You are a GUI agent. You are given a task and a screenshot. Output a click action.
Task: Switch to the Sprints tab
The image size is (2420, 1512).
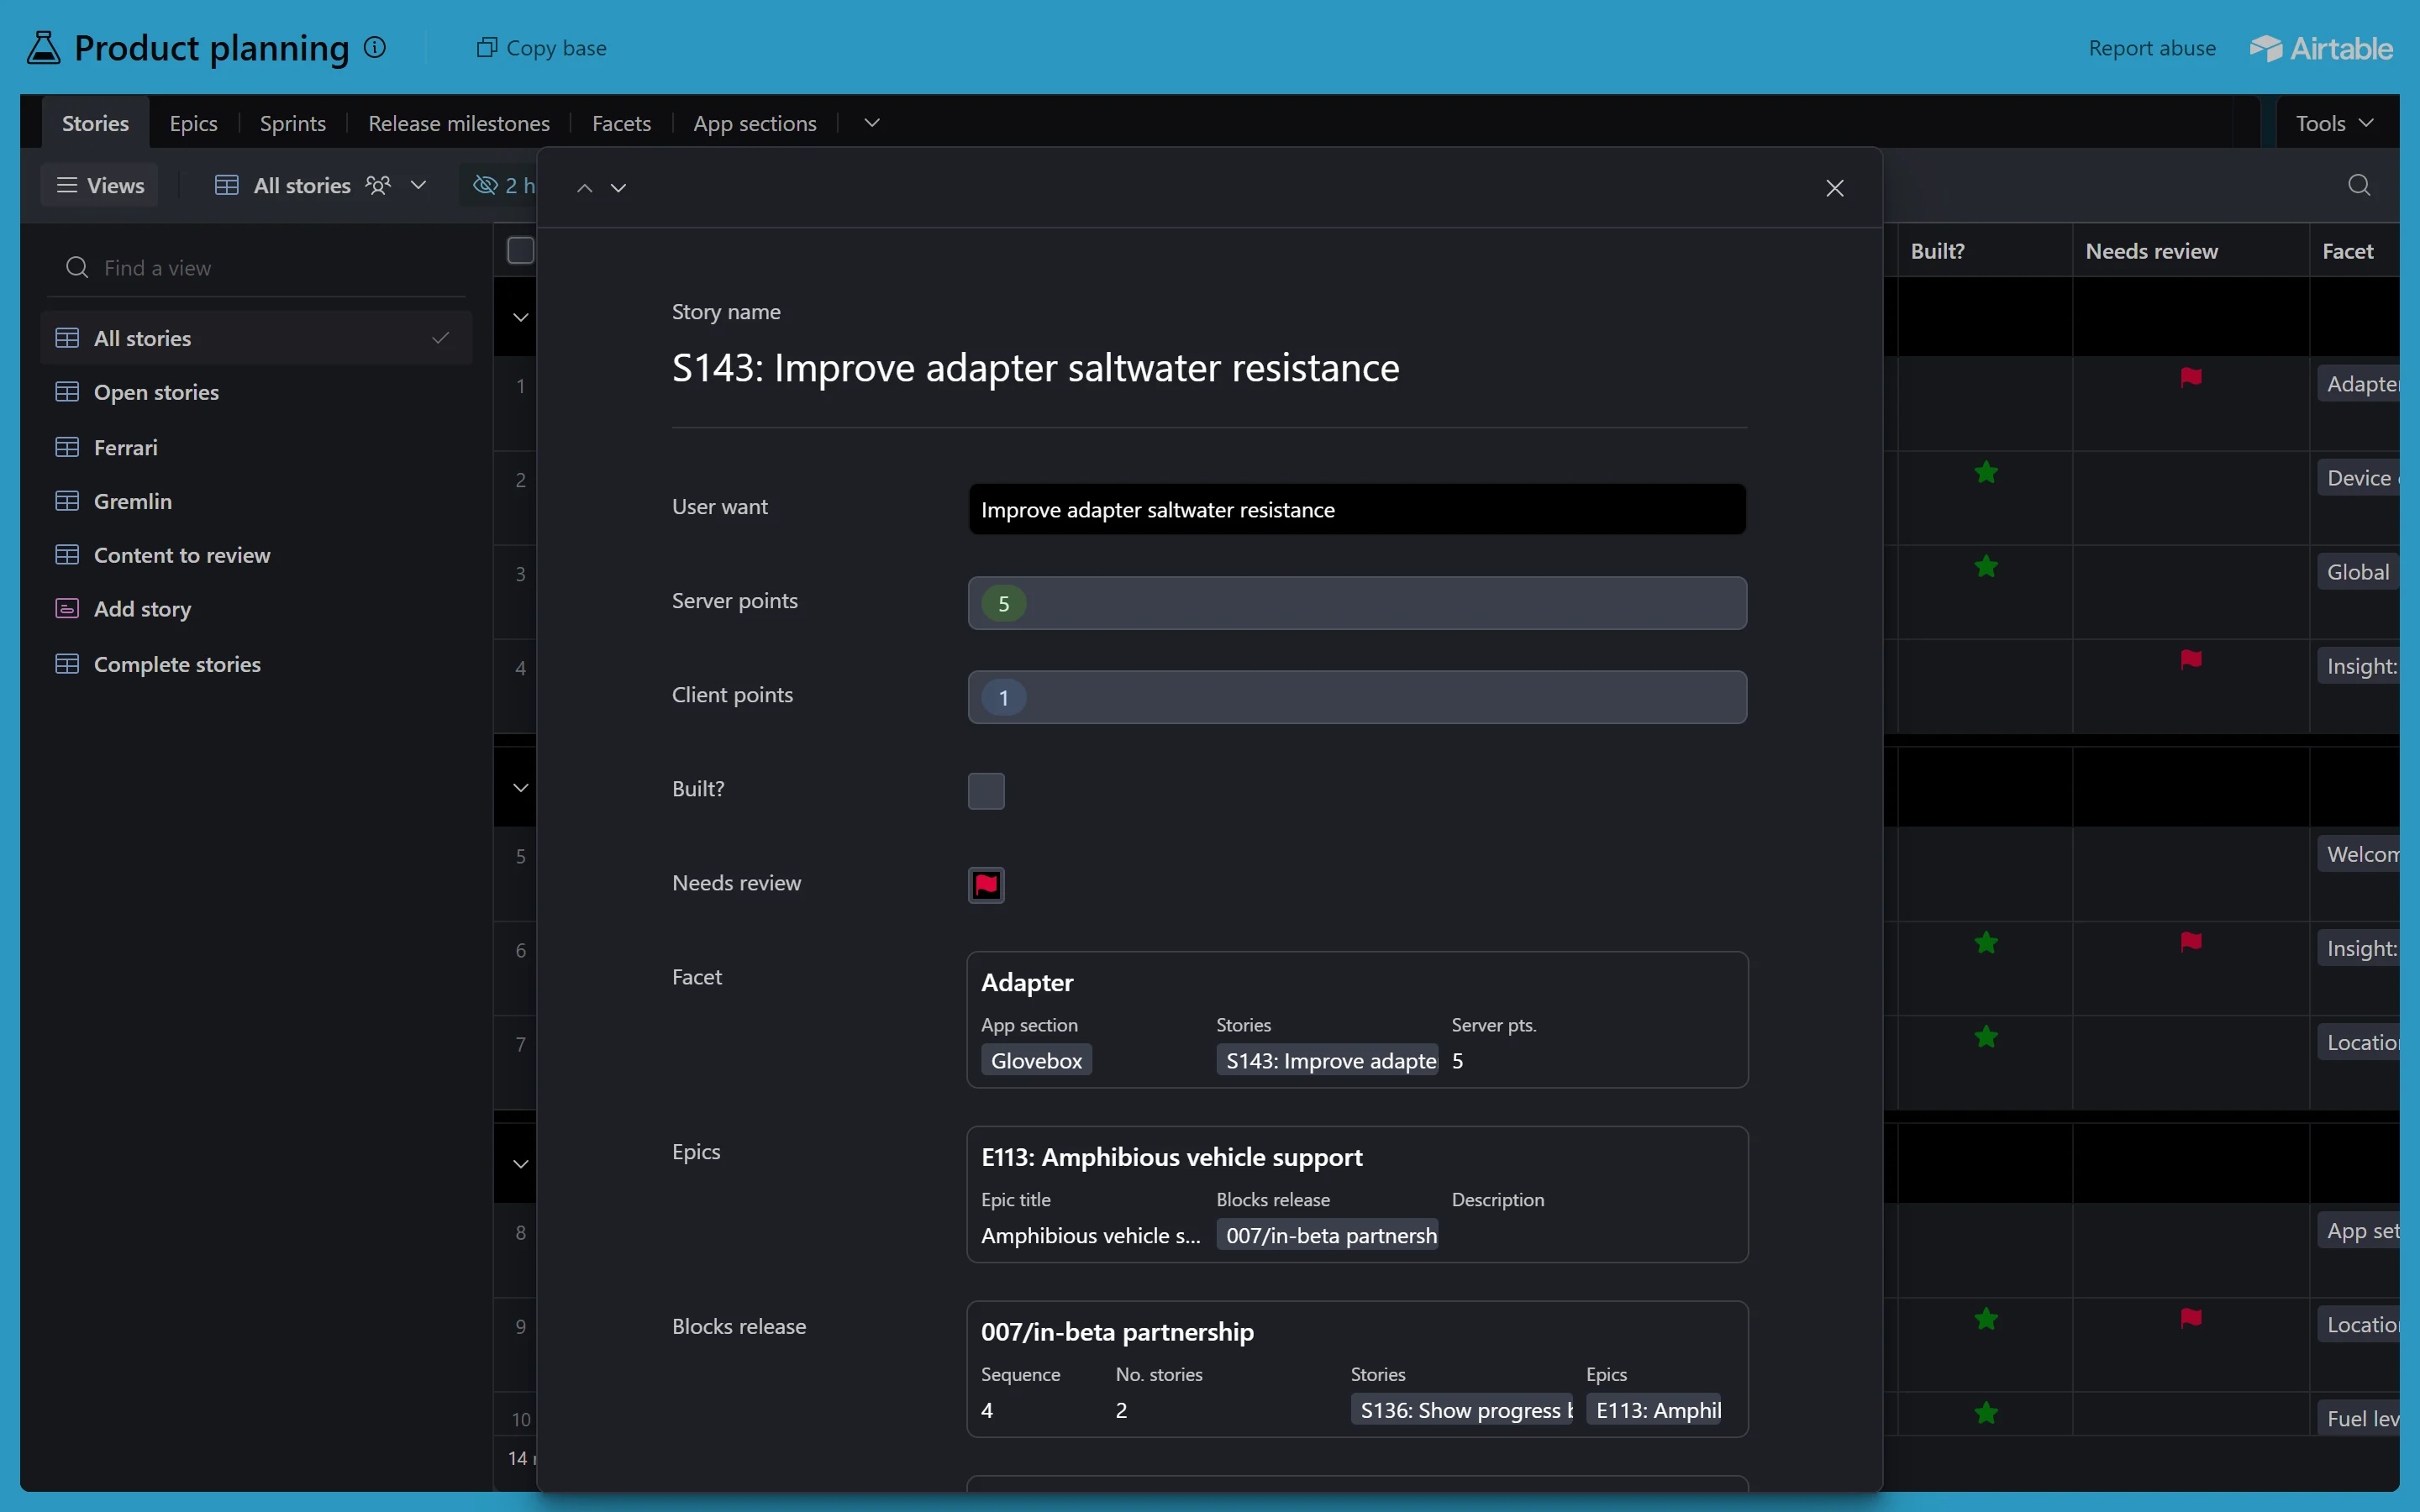pyautogui.click(x=293, y=123)
